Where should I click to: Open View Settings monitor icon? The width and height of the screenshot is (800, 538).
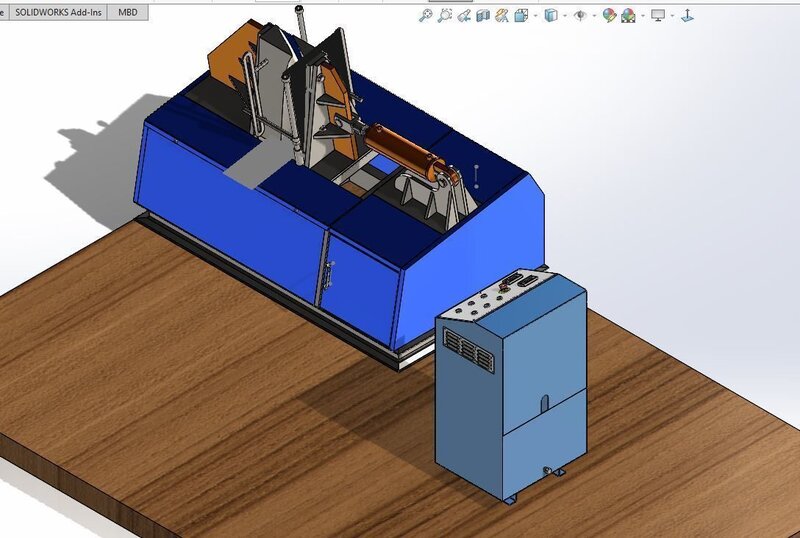(x=657, y=15)
